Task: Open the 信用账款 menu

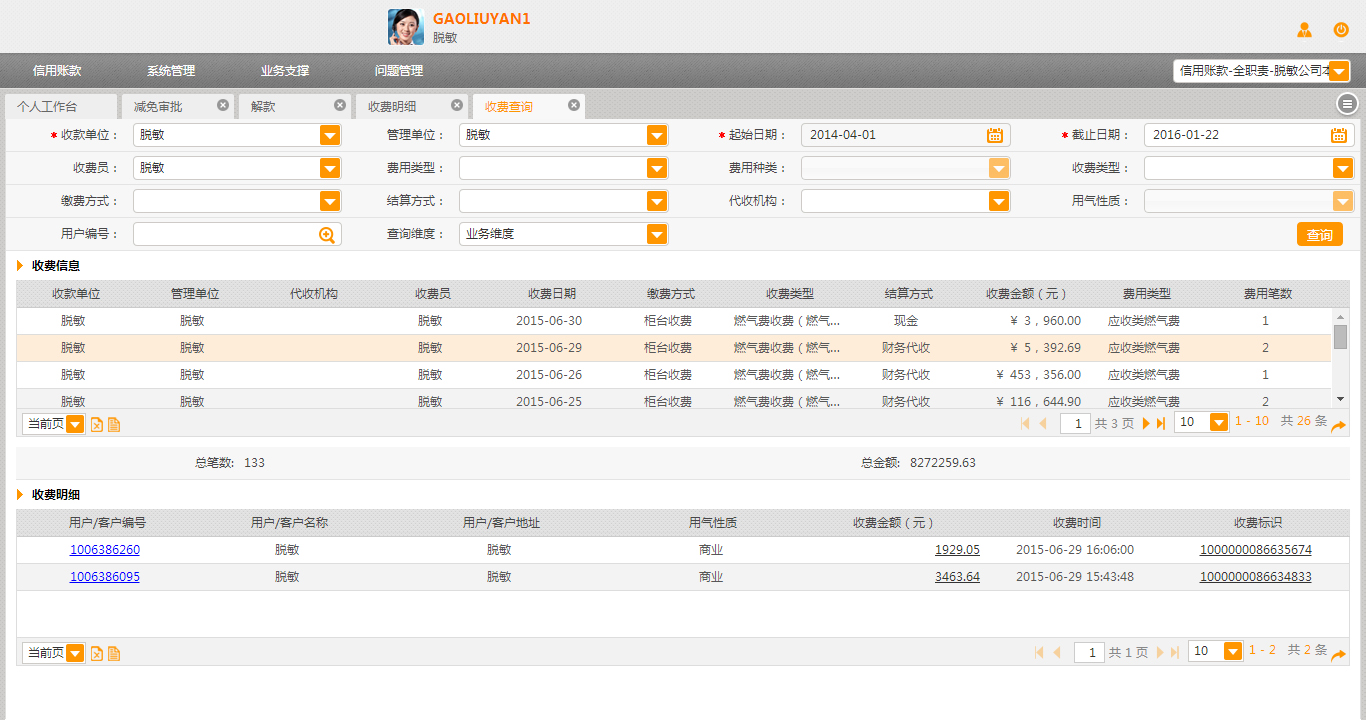Action: pyautogui.click(x=57, y=71)
